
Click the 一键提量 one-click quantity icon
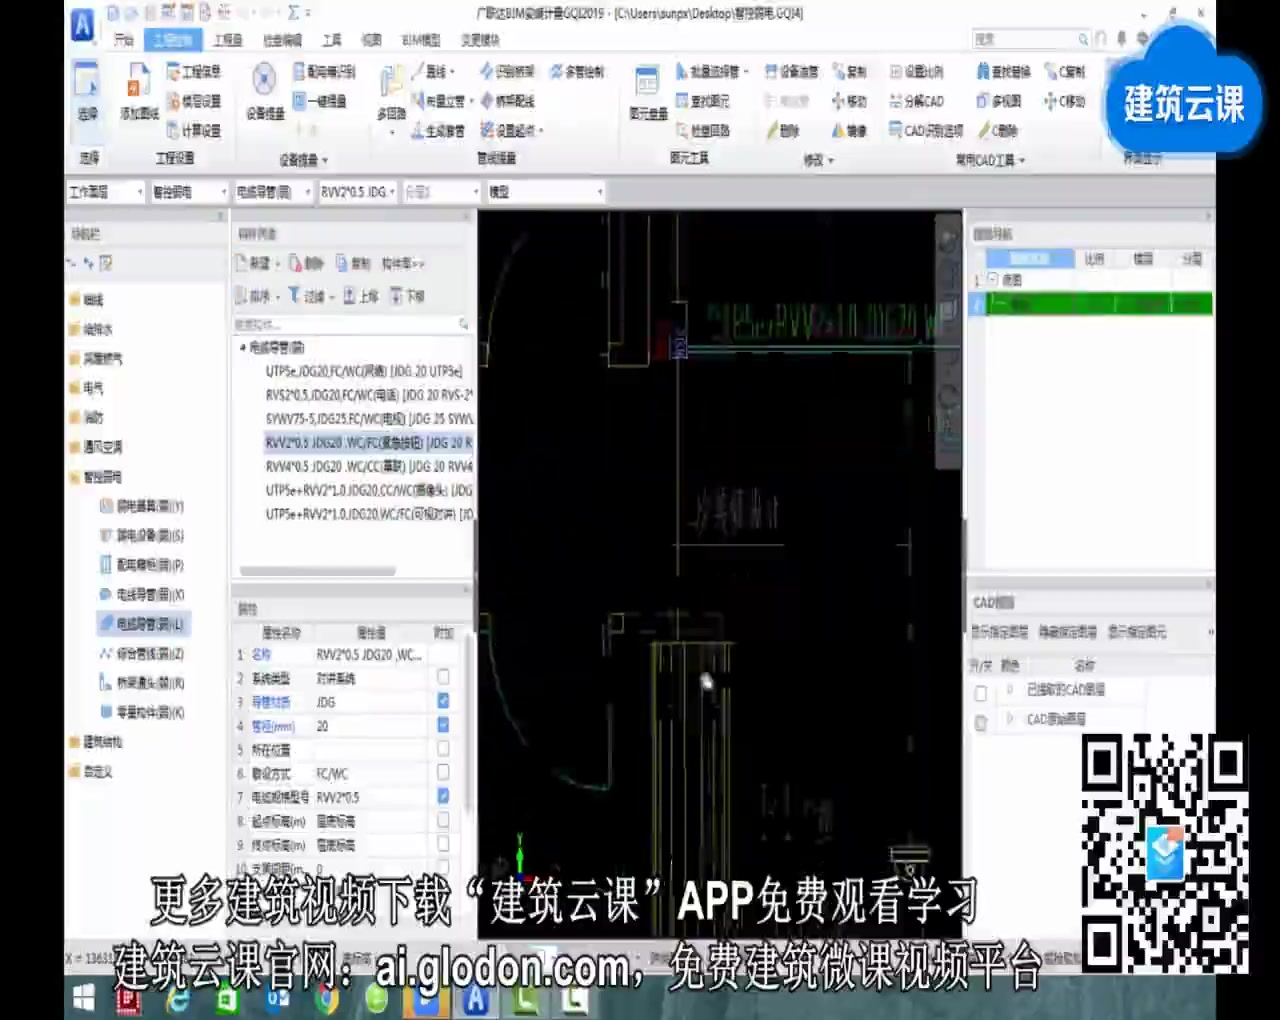320,101
